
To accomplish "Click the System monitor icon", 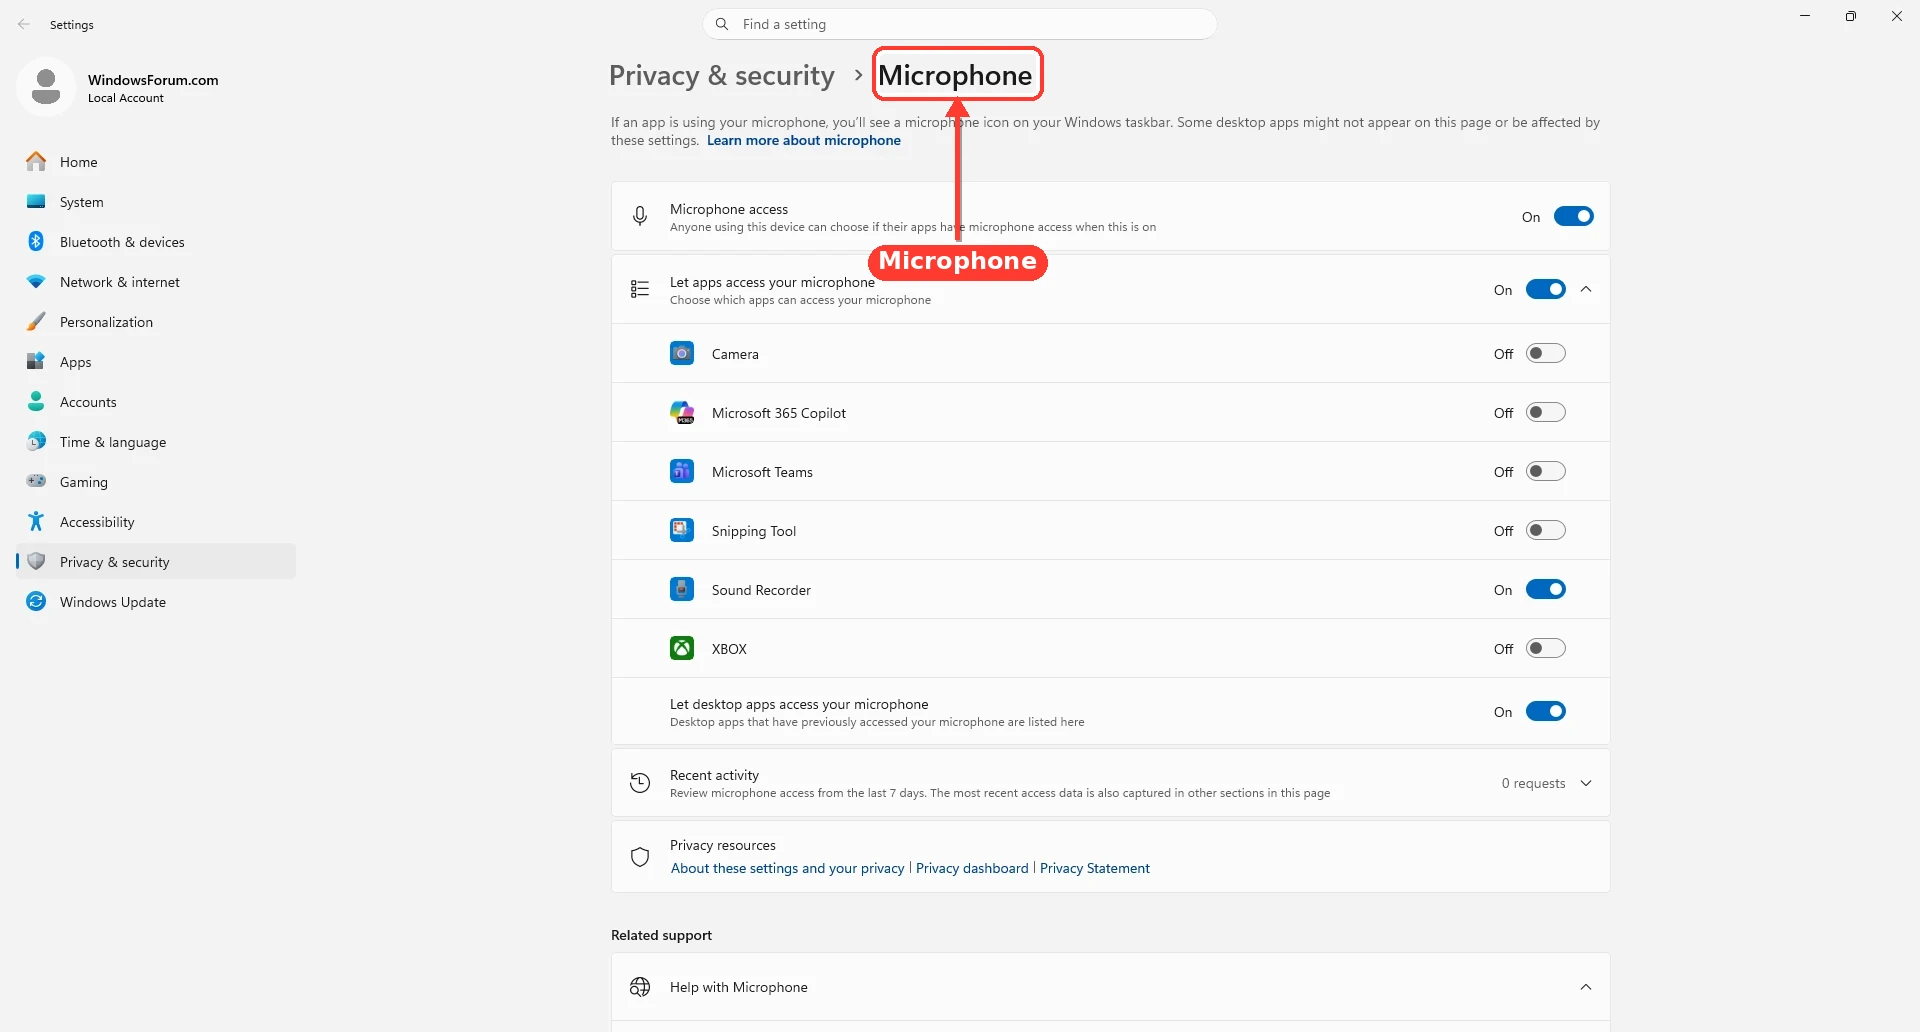I will pyautogui.click(x=36, y=201).
